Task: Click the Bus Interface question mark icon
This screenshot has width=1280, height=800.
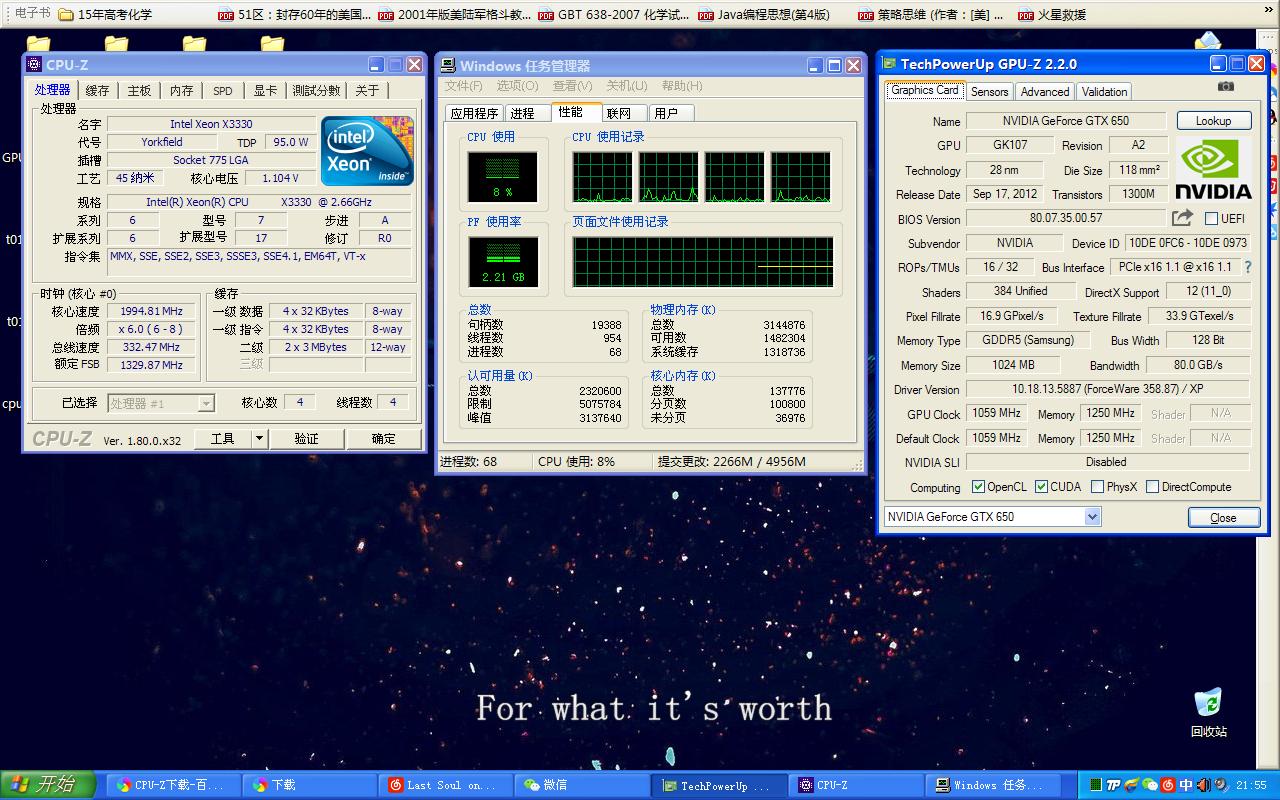Action: 1247,268
